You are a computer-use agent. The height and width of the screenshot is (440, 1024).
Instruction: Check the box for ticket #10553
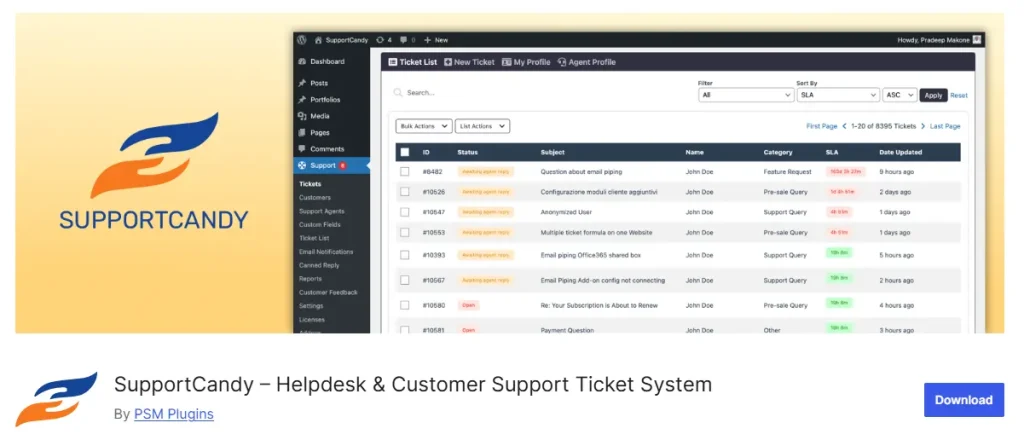(405, 232)
